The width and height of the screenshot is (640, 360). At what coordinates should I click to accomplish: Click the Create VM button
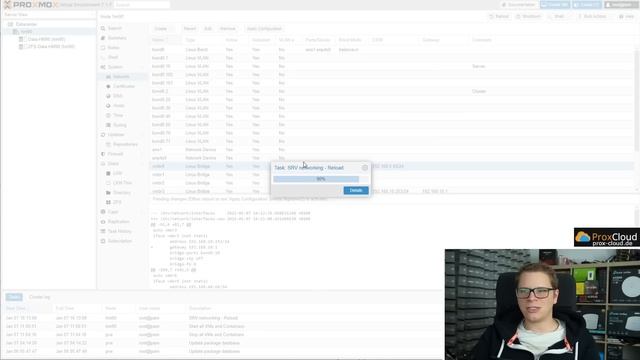point(555,5)
